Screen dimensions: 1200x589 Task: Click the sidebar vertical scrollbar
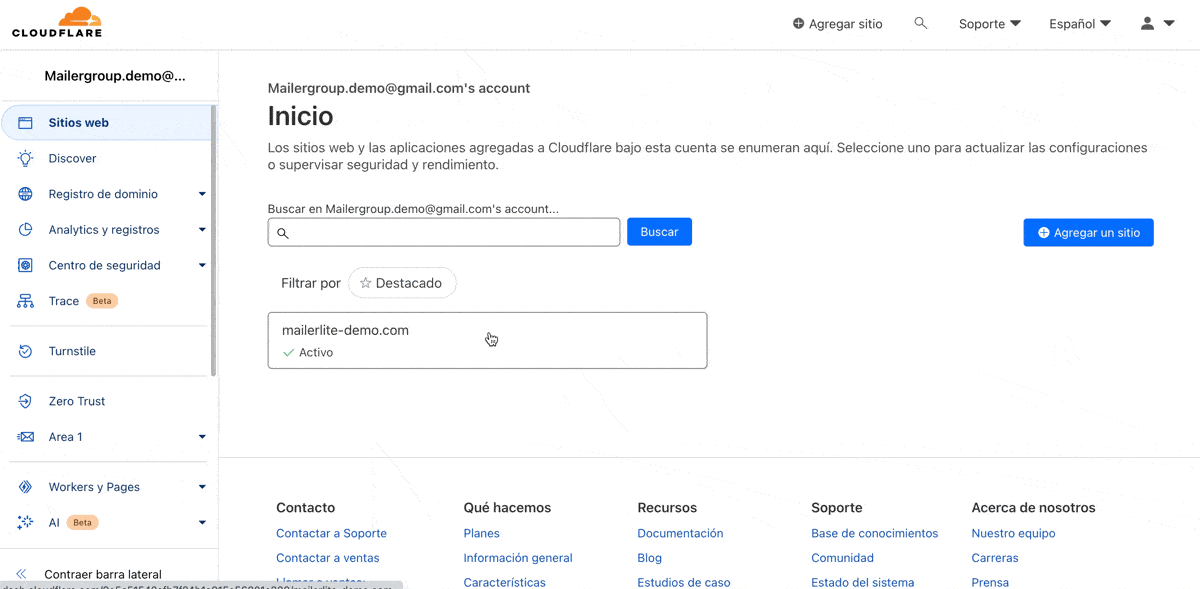214,240
